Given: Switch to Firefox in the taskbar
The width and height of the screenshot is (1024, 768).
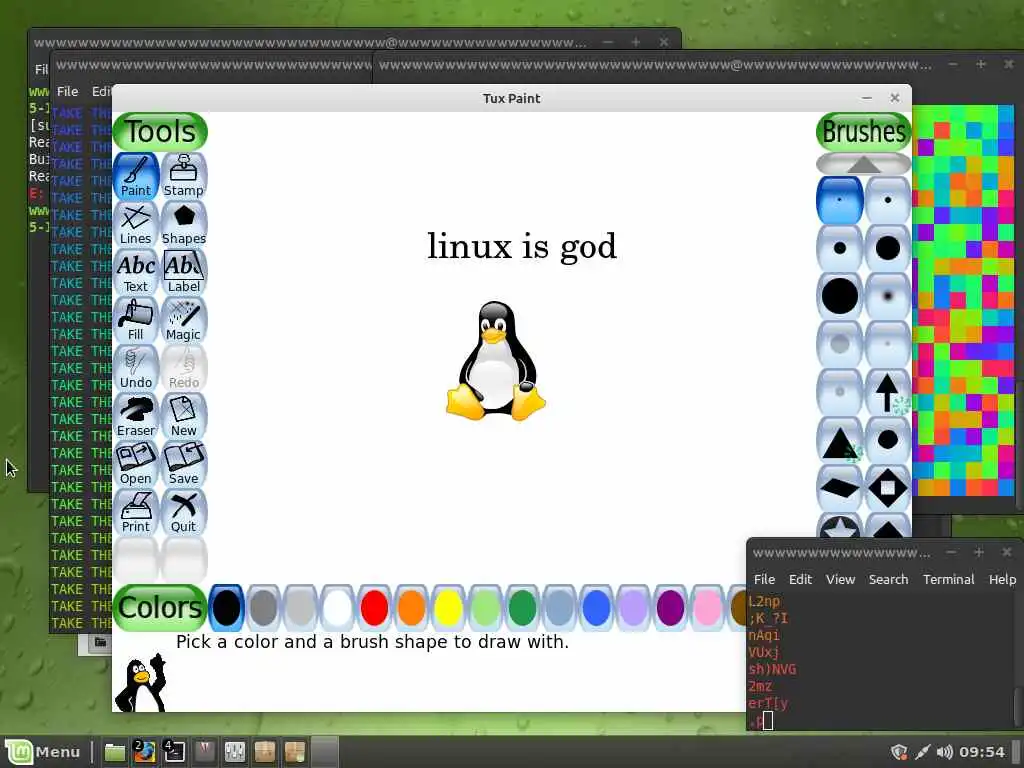Looking at the screenshot, I should (144, 752).
